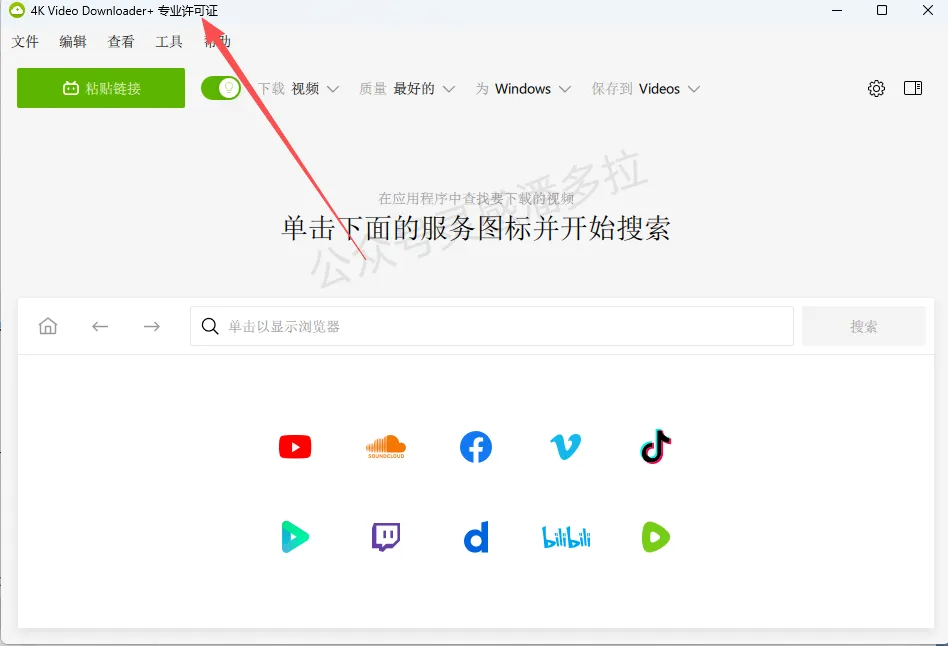Open the Rumble green play icon
The height and width of the screenshot is (646, 948).
656,537
